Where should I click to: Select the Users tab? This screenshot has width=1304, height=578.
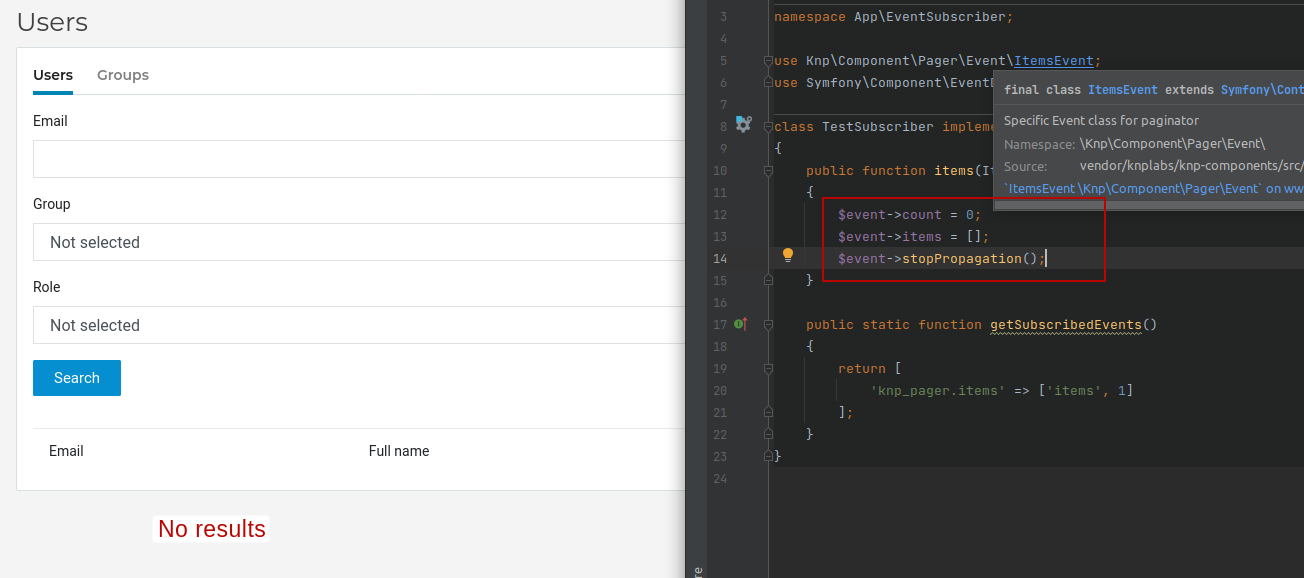(x=53, y=75)
